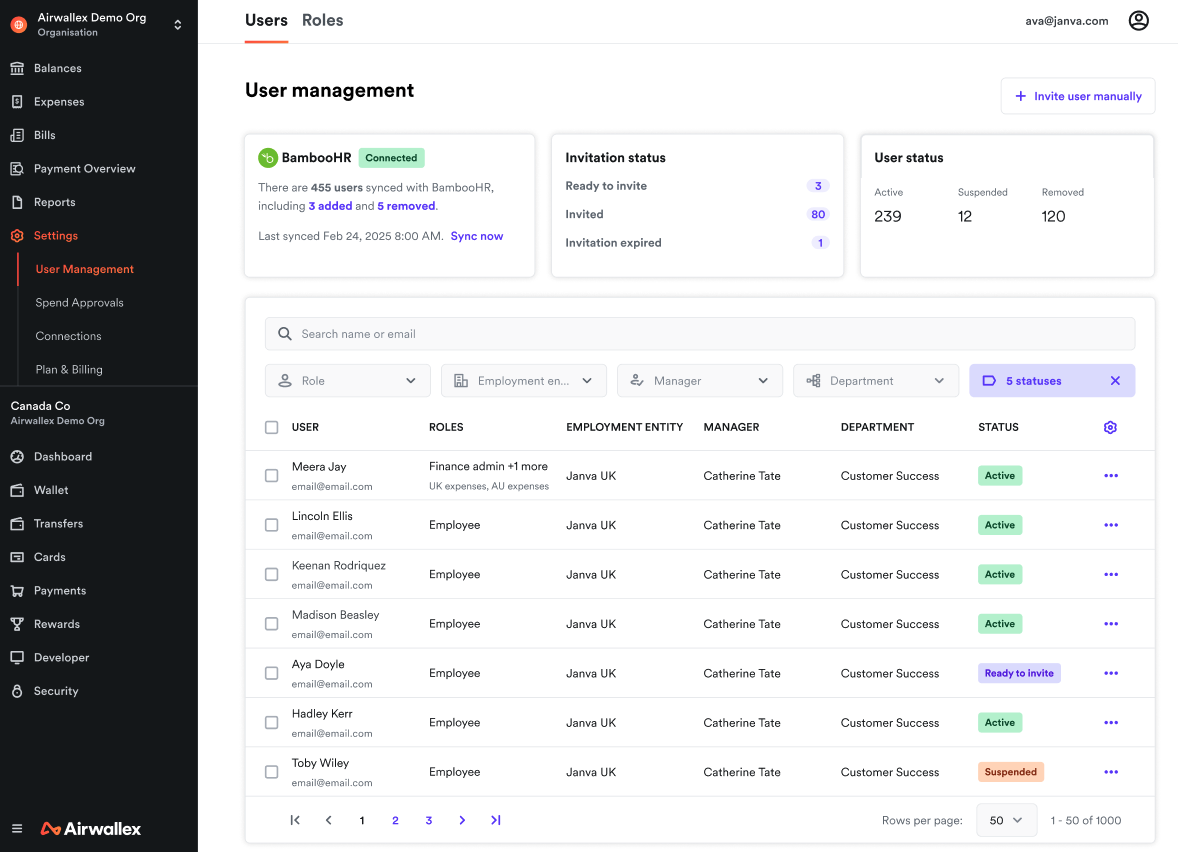Screen dimensions: 1178x852
Task: Click the Invite user manually button
Action: coord(1077,96)
